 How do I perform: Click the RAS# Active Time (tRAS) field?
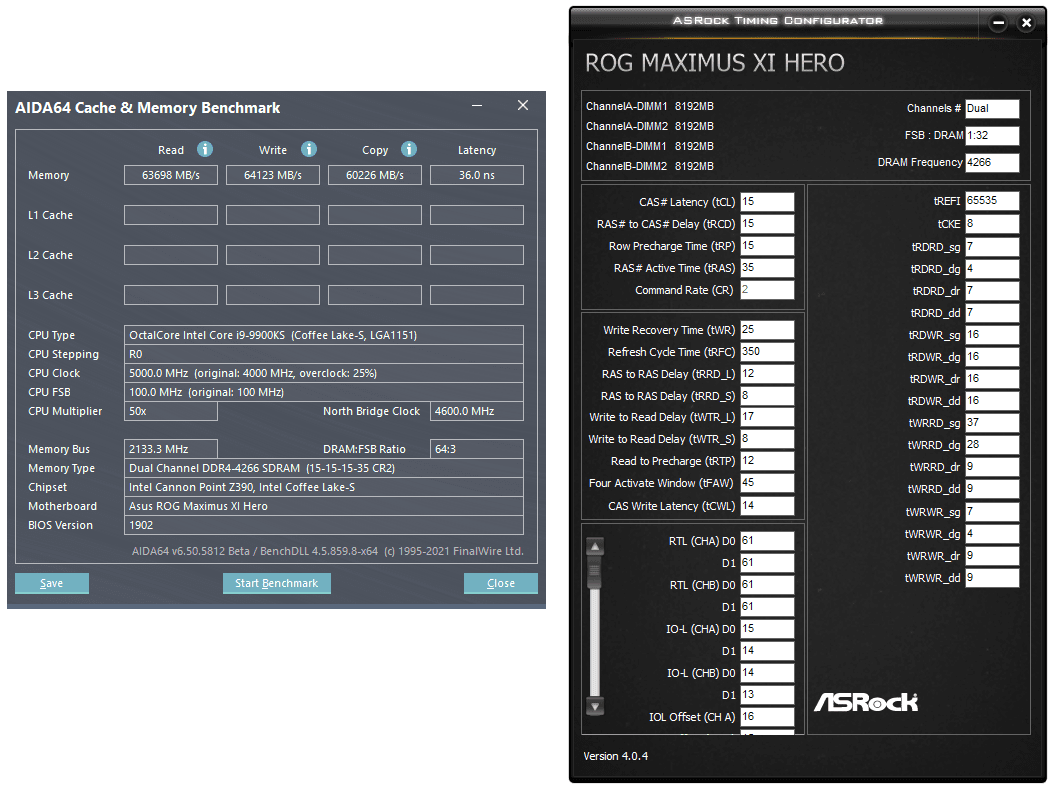tap(768, 268)
